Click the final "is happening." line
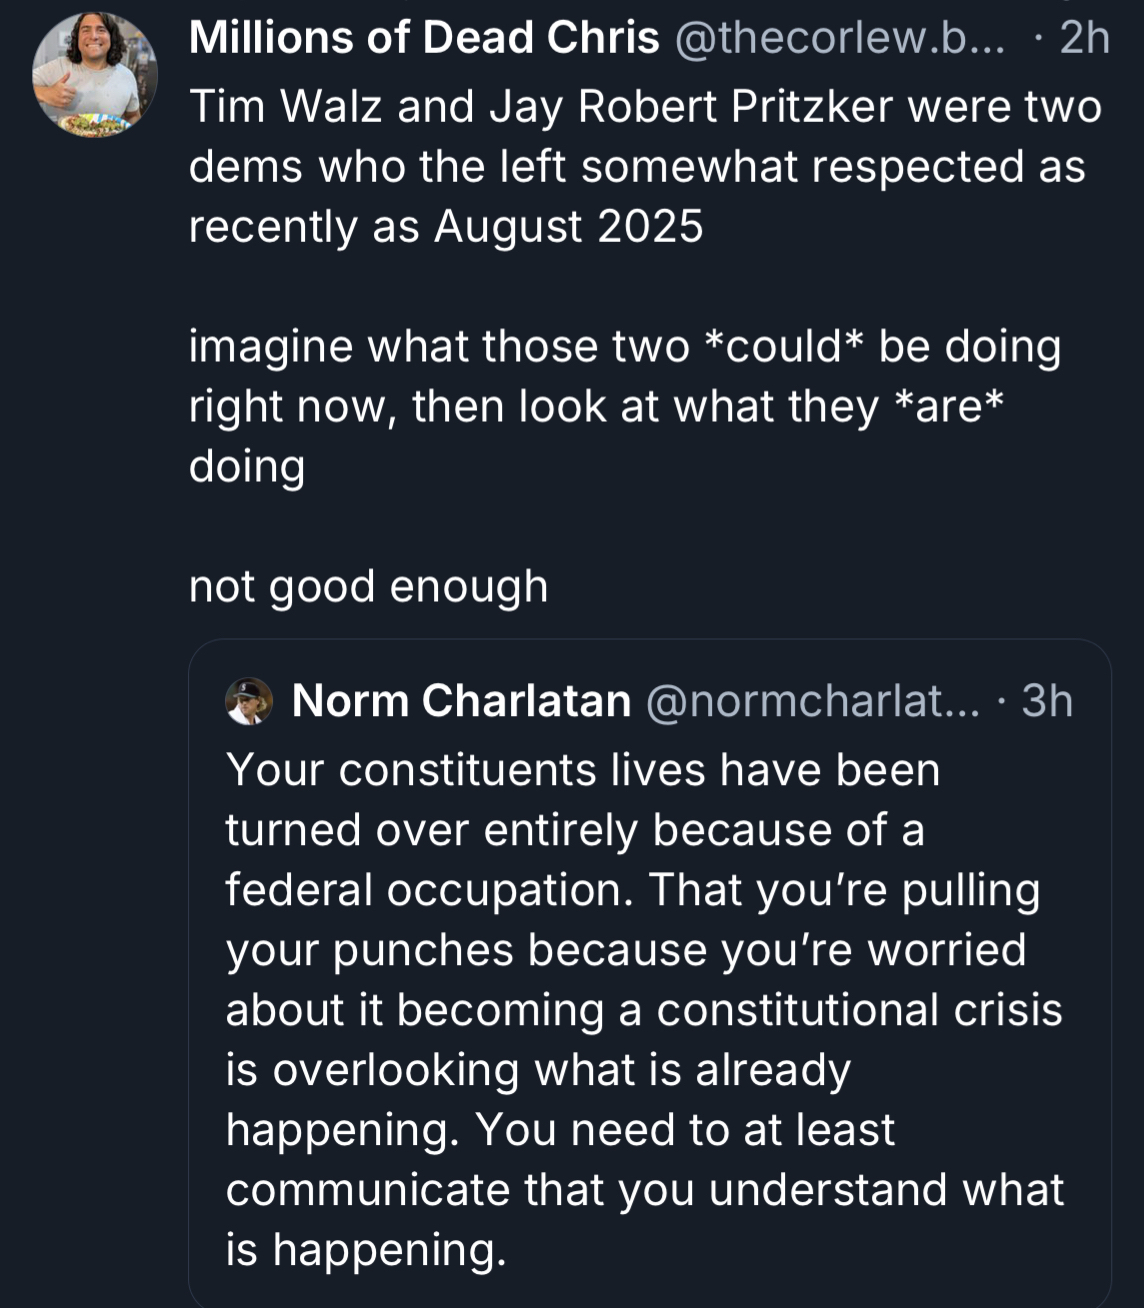The height and width of the screenshot is (1308, 1144). pos(366,1250)
